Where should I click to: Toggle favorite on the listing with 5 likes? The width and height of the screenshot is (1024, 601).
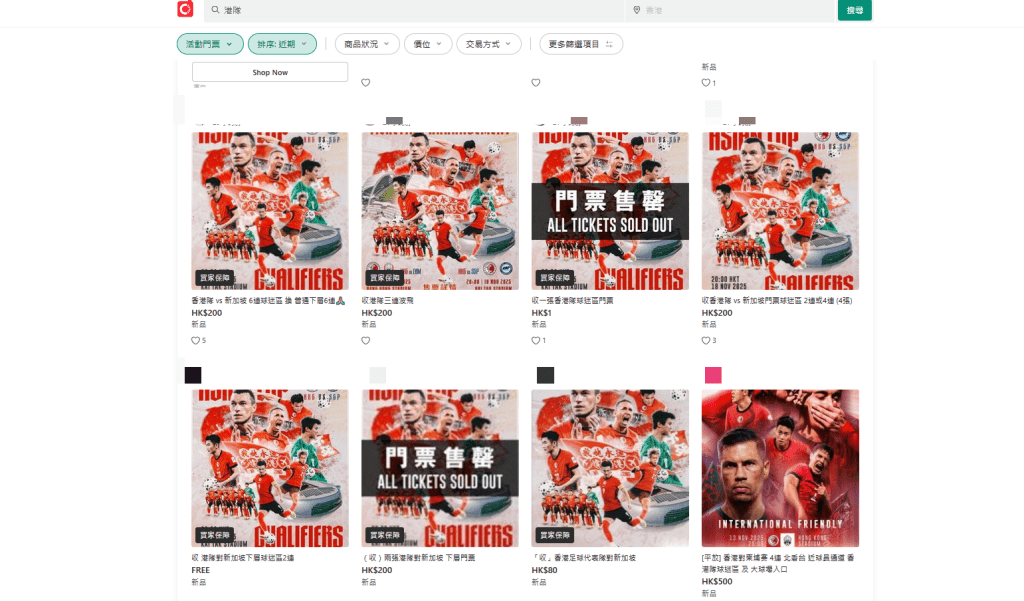(194, 340)
